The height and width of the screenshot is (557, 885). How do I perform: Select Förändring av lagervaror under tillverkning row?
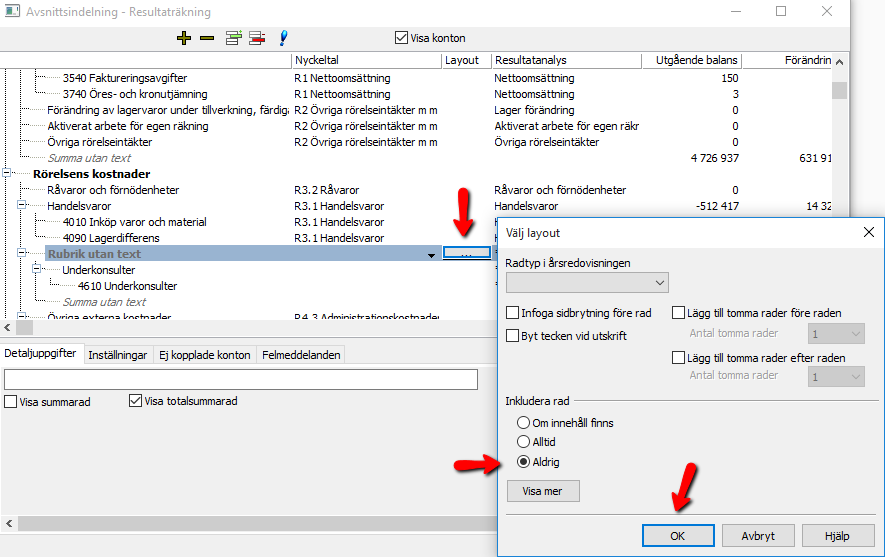pyautogui.click(x=168, y=110)
